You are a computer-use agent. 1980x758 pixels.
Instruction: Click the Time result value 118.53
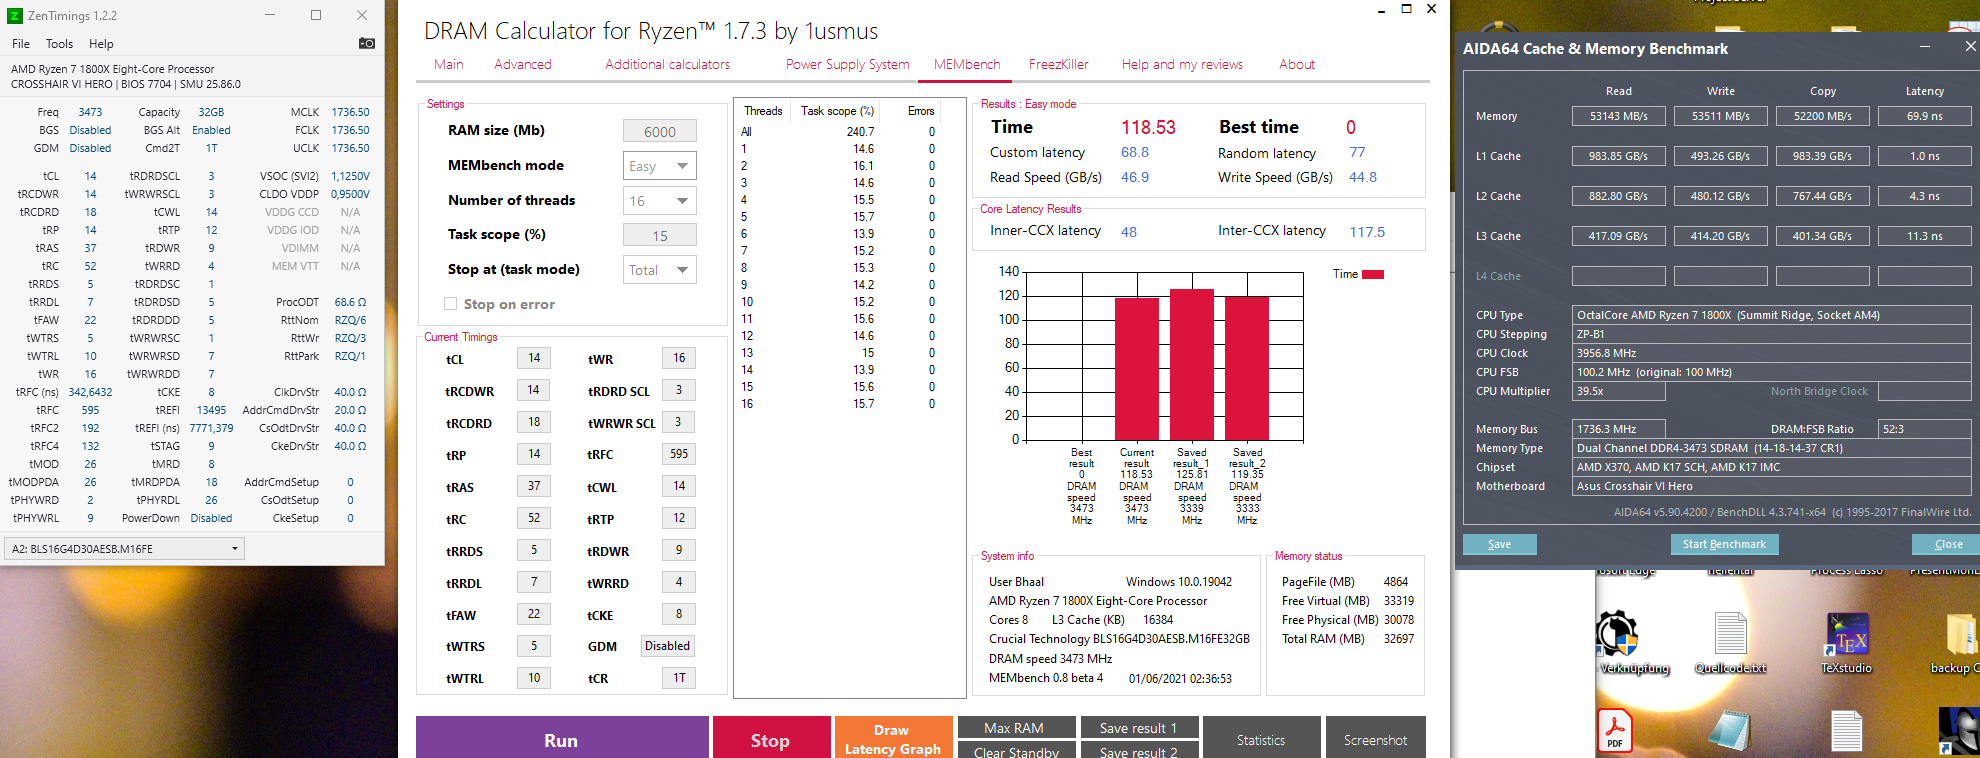[1148, 128]
